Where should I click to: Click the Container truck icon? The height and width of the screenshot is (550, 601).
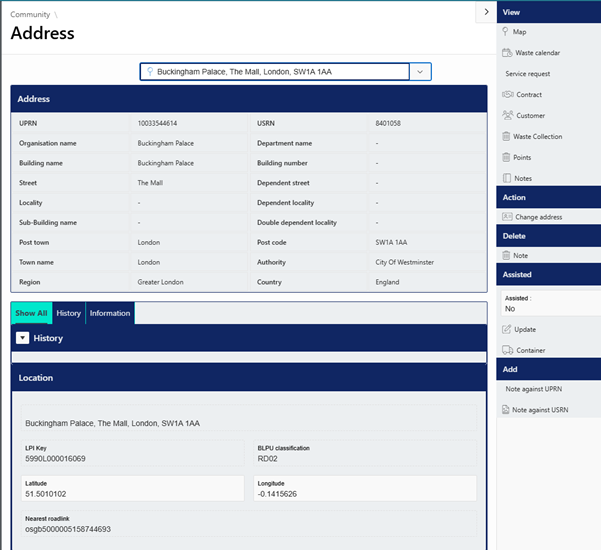tap(508, 350)
